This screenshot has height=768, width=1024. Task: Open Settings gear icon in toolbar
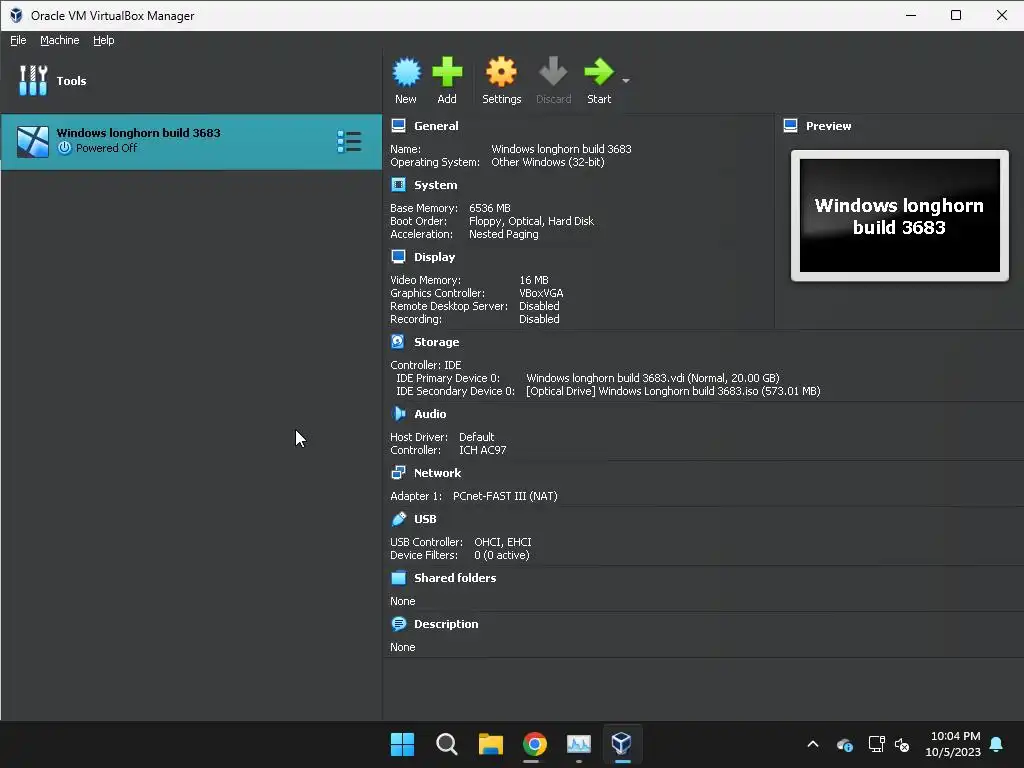click(502, 72)
